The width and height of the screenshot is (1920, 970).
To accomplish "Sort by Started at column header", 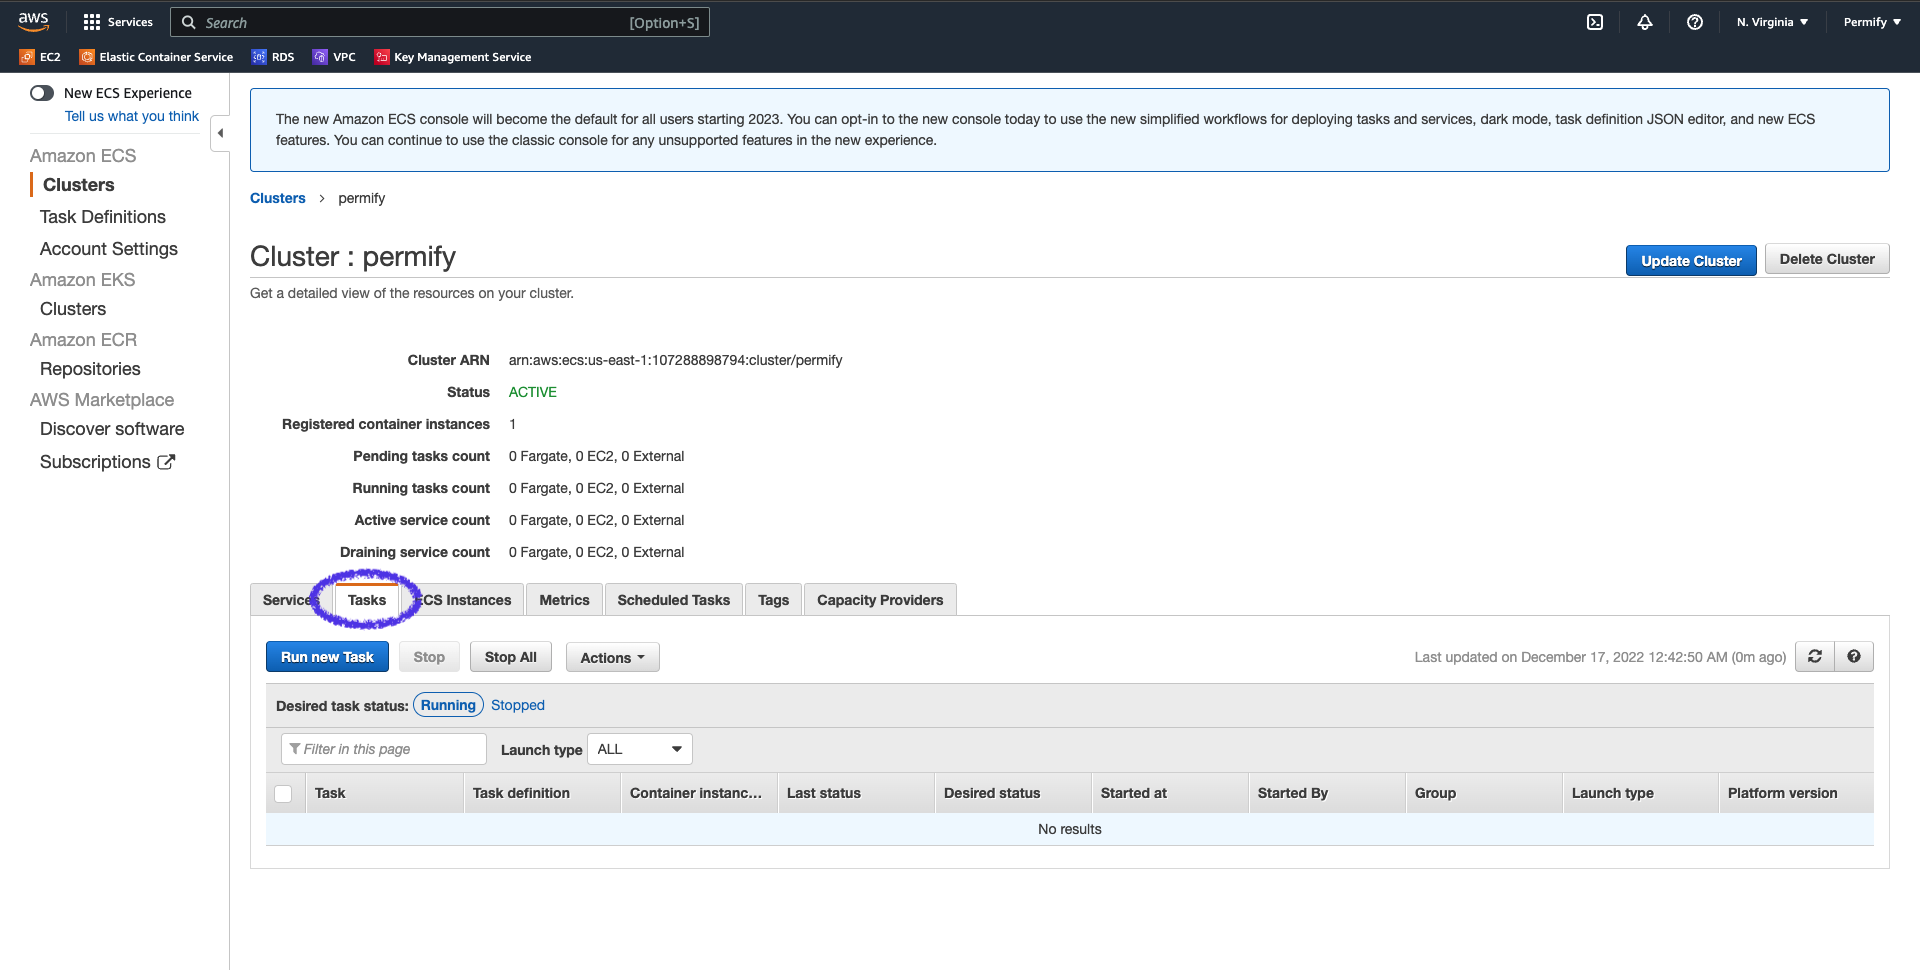I will point(1170,793).
